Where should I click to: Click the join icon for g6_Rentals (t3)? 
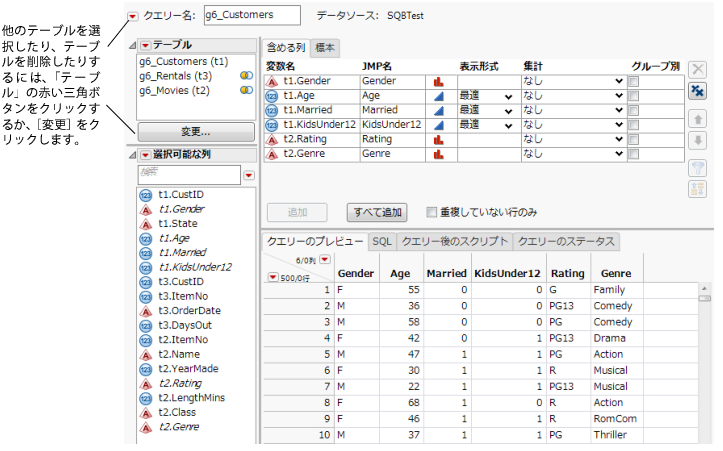pyautogui.click(x=246, y=76)
